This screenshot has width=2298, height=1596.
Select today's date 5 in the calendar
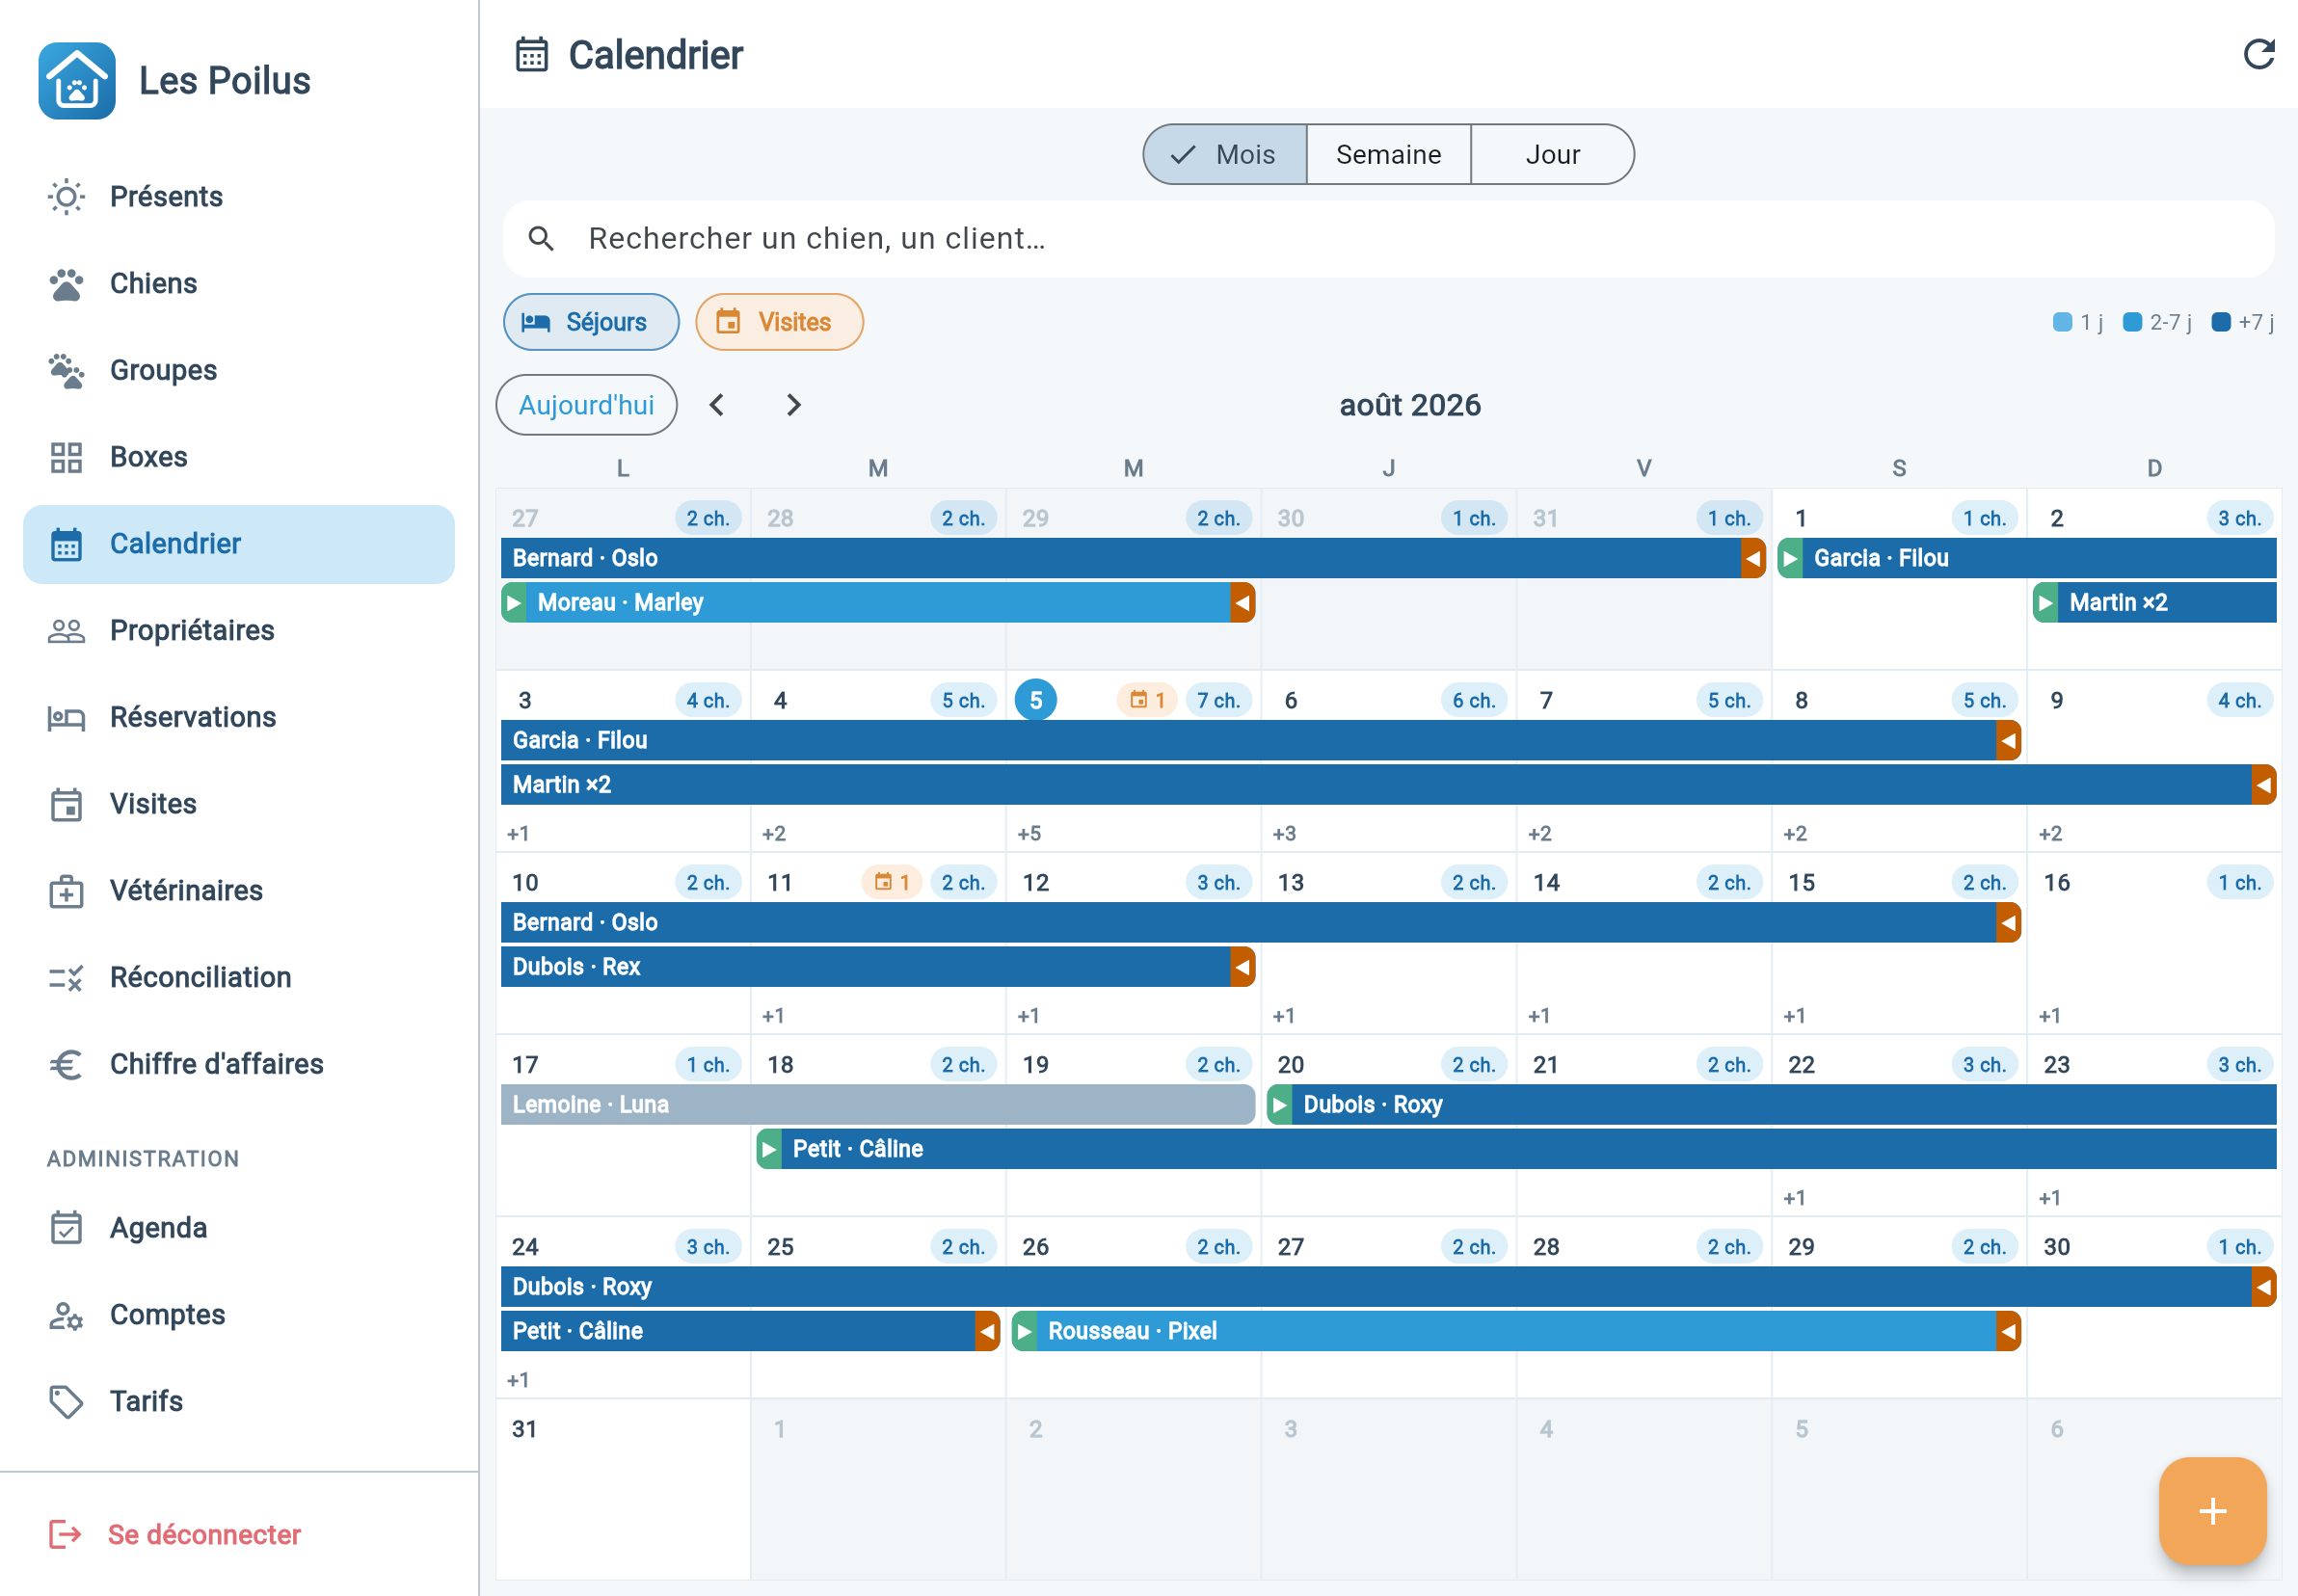tap(1036, 700)
